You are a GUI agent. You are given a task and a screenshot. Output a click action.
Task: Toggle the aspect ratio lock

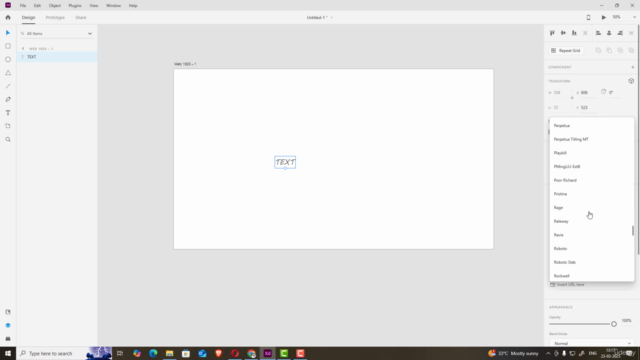tap(572, 98)
